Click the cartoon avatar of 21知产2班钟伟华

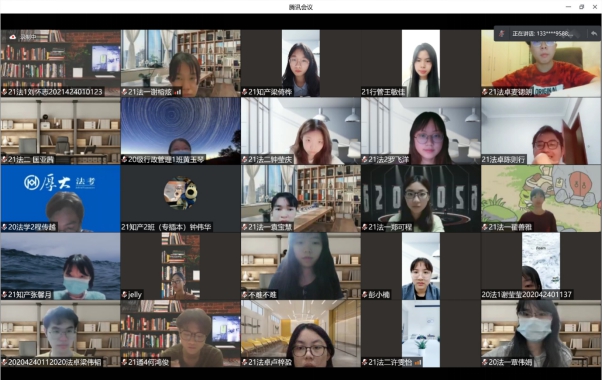[x=180, y=193]
